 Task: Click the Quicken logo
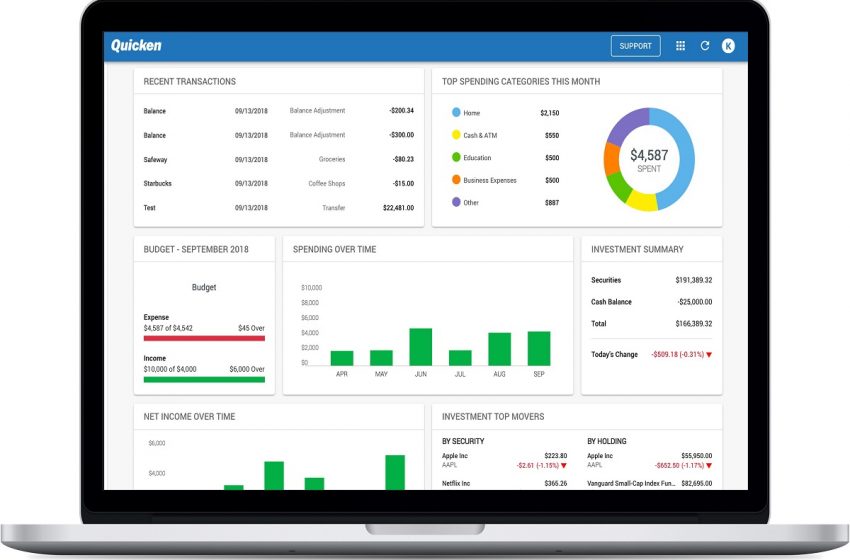[136, 46]
